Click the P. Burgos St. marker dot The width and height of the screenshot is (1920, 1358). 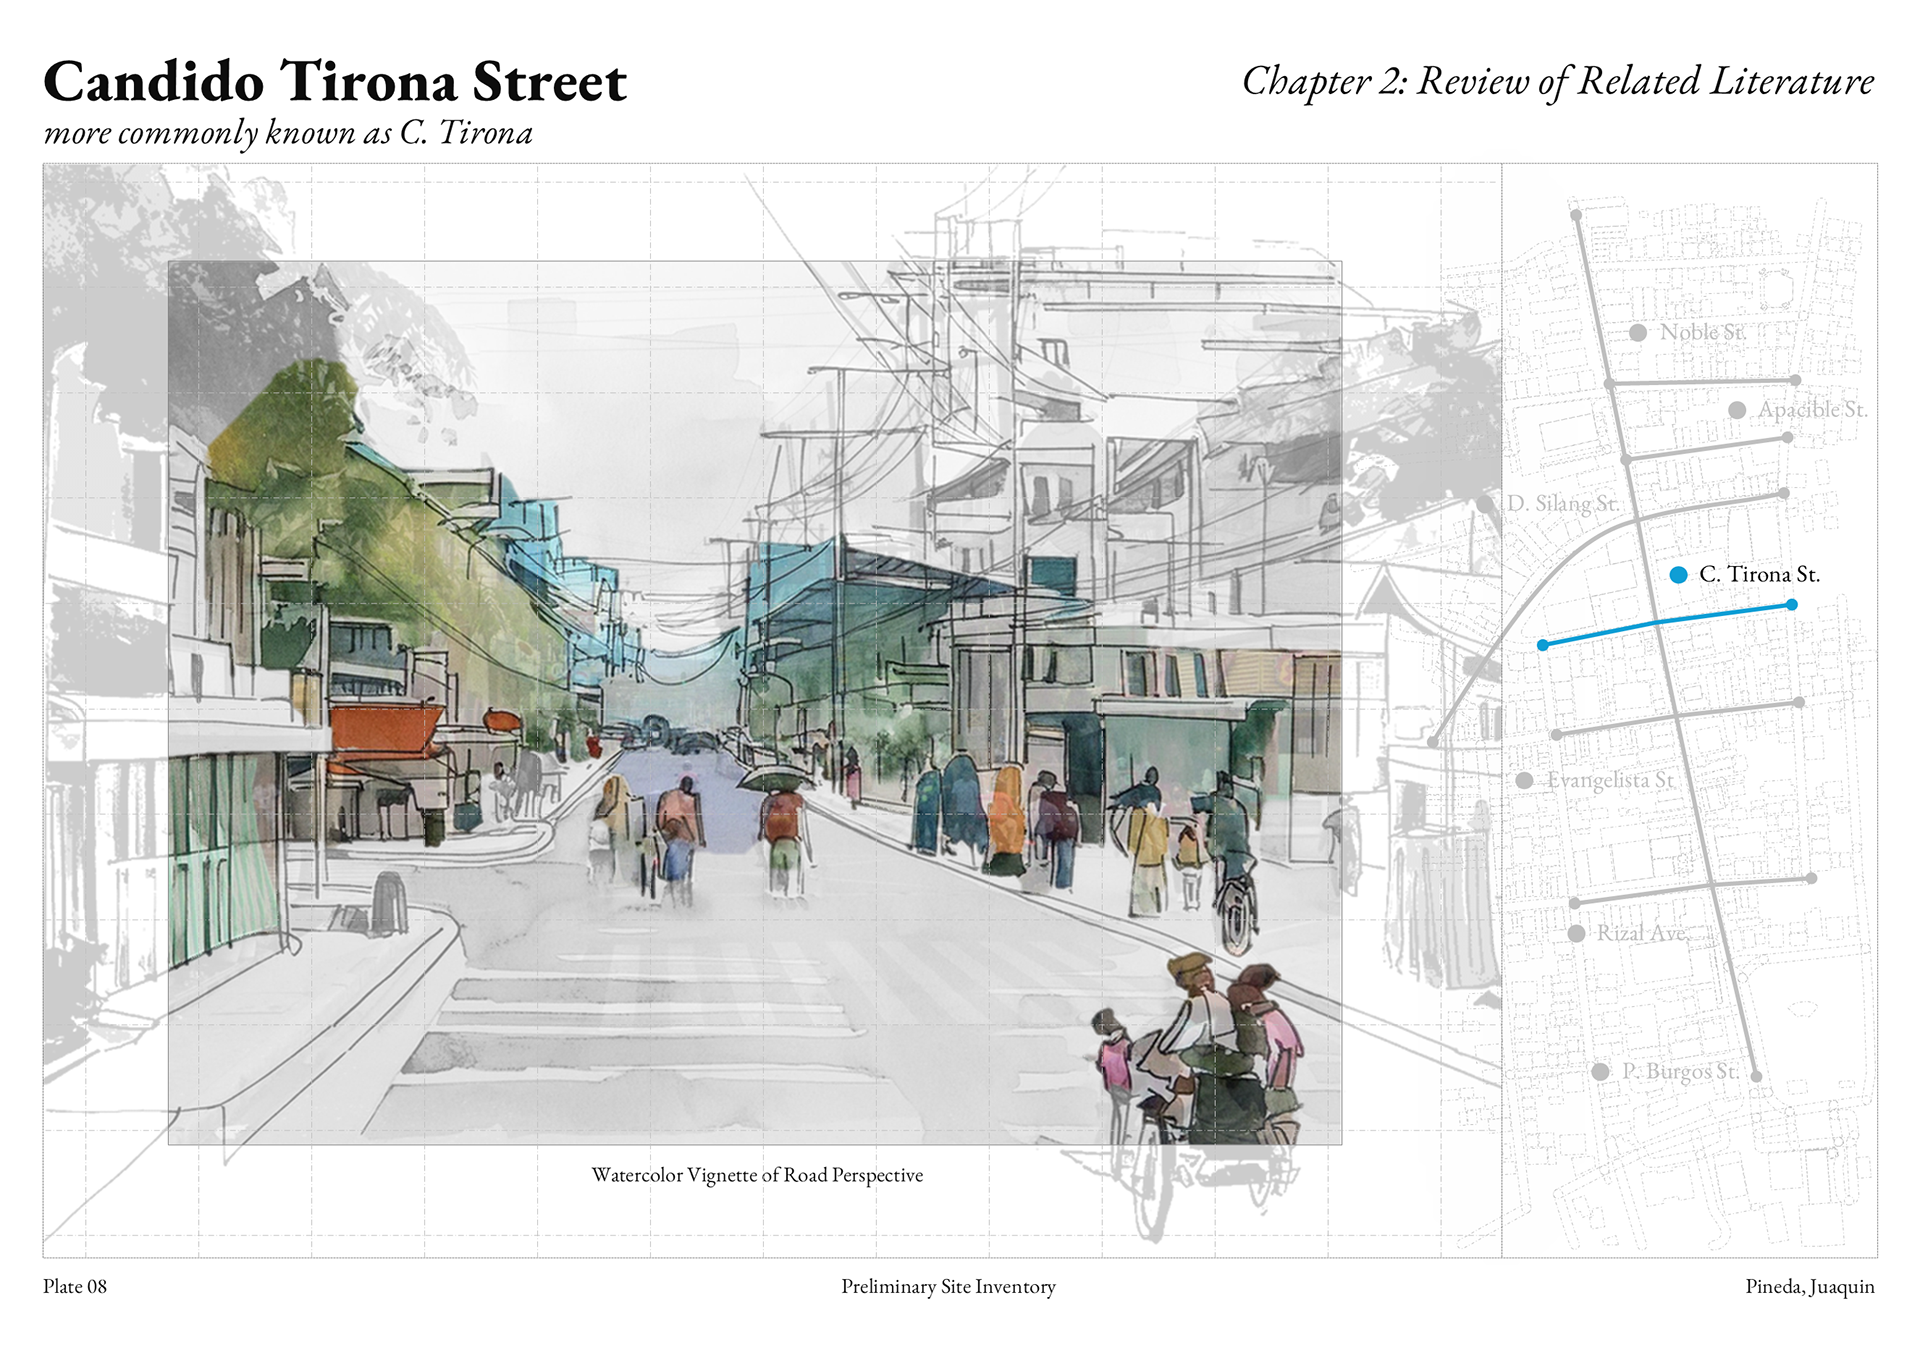[x=1600, y=1071]
